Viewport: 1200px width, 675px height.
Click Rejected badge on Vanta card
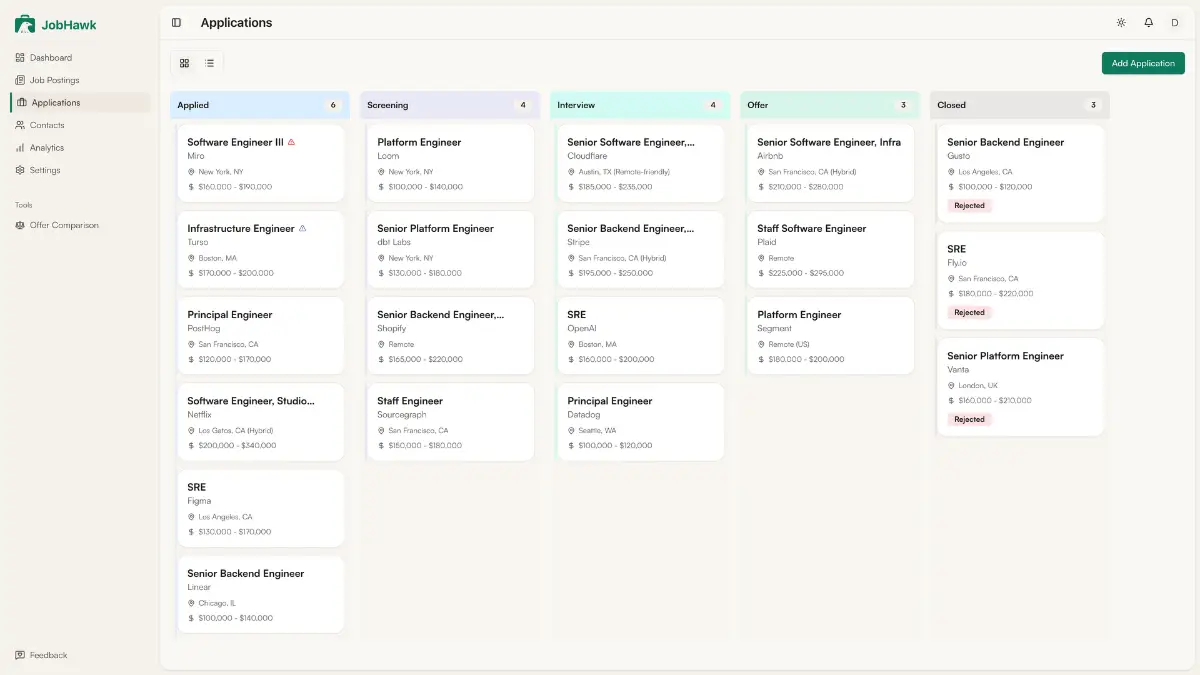[x=969, y=420]
